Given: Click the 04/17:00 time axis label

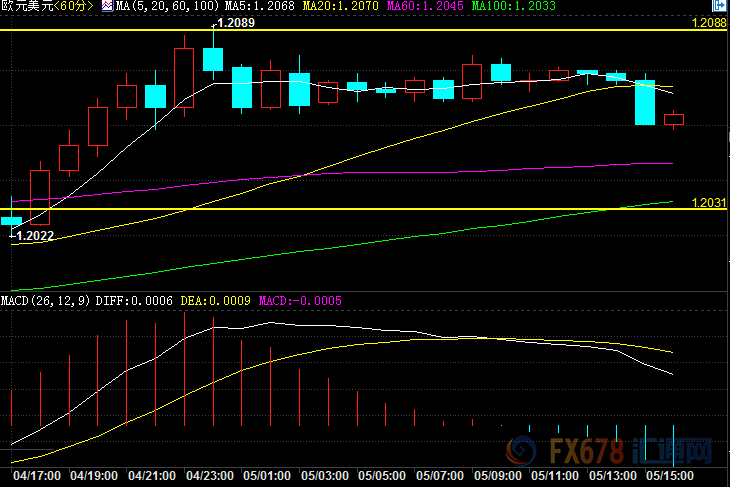Looking at the screenshot, I should (x=34, y=475).
